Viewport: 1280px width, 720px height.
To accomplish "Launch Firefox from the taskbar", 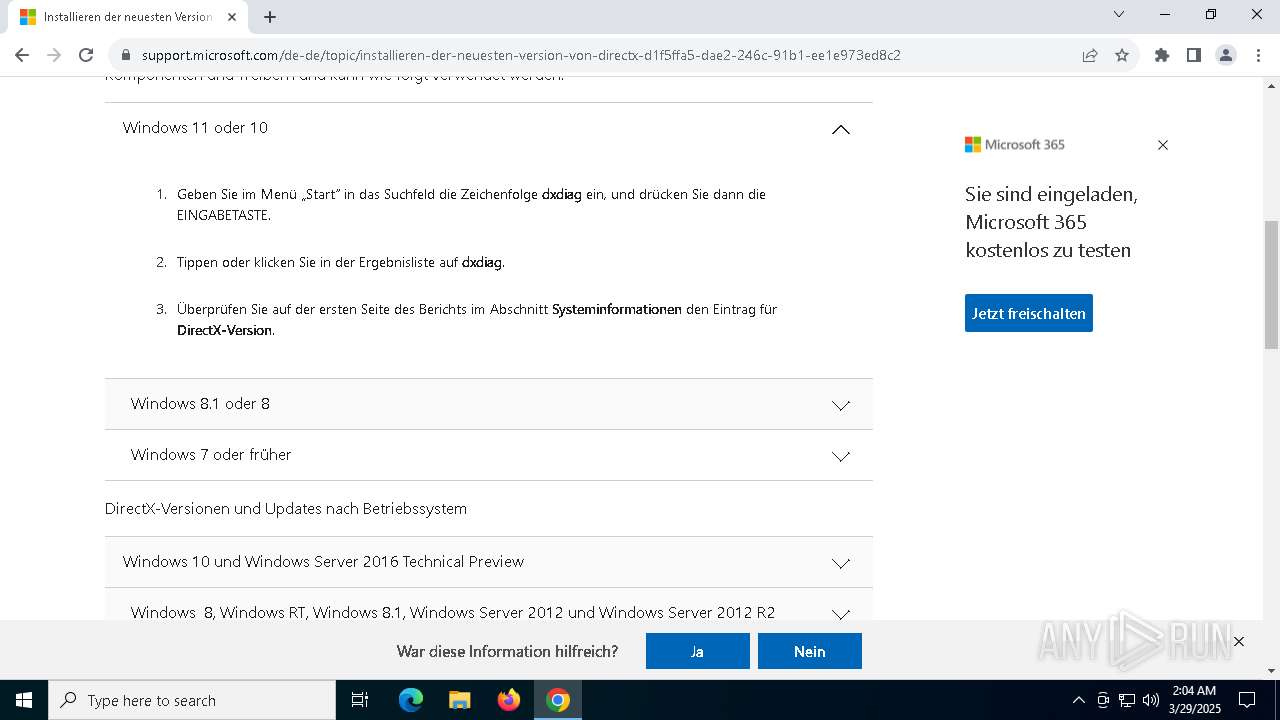I will point(509,700).
